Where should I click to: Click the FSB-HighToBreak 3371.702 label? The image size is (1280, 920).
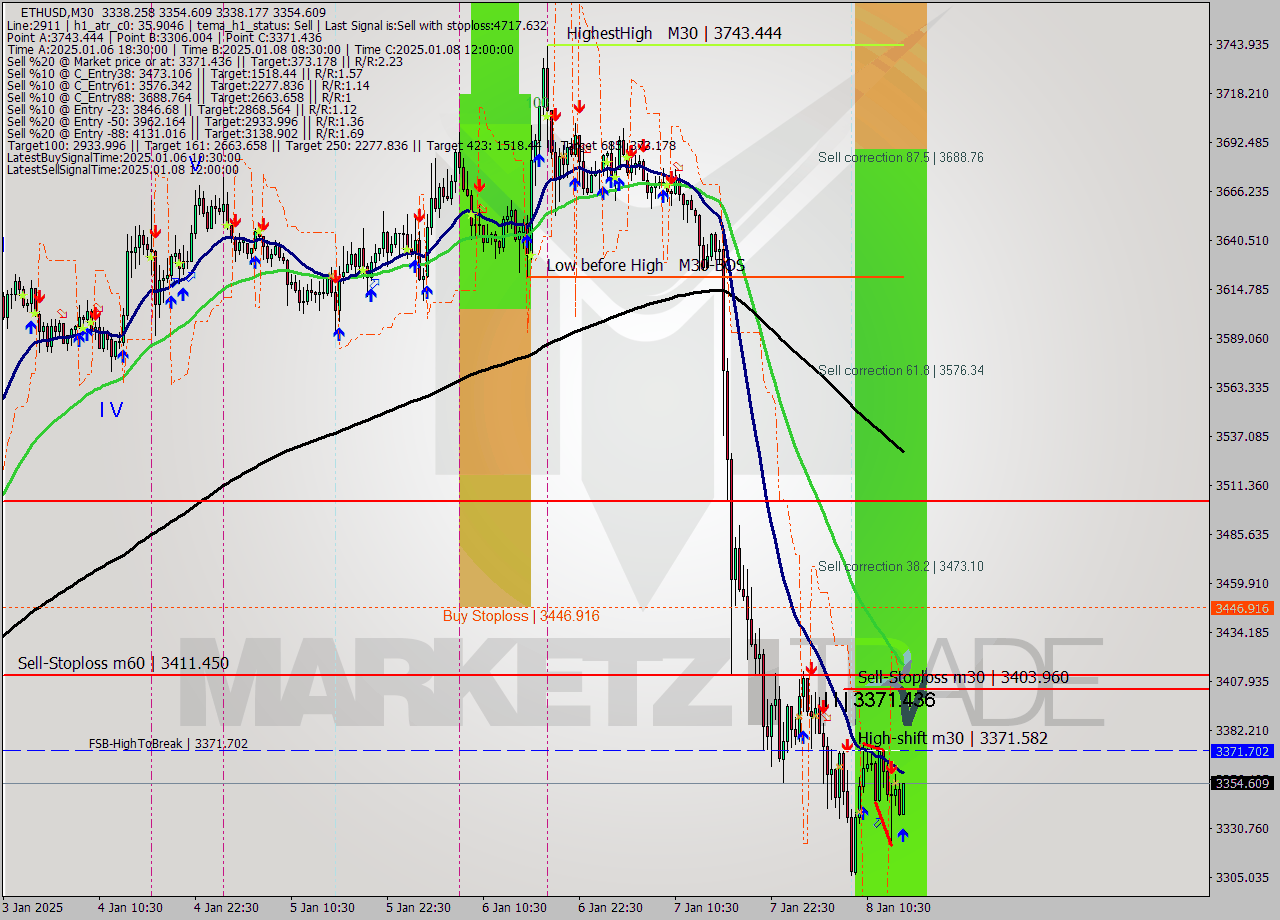[x=168, y=743]
